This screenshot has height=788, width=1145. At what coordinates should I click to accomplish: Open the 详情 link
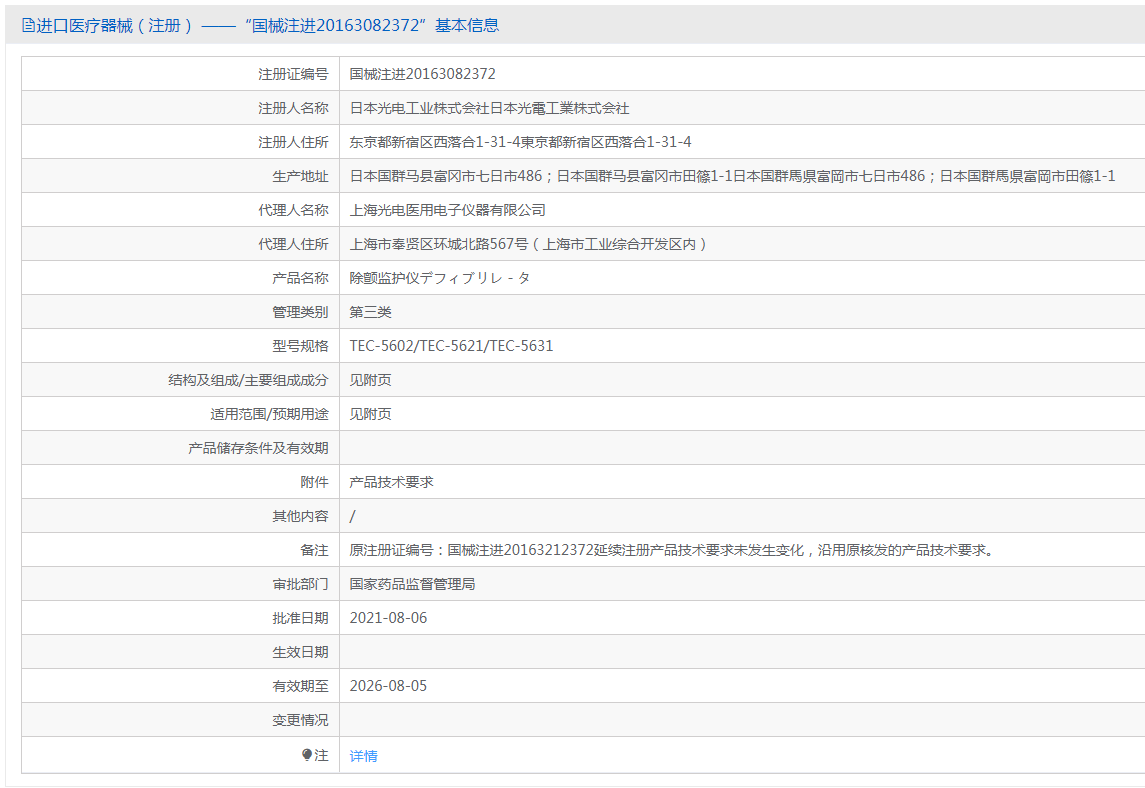click(364, 756)
